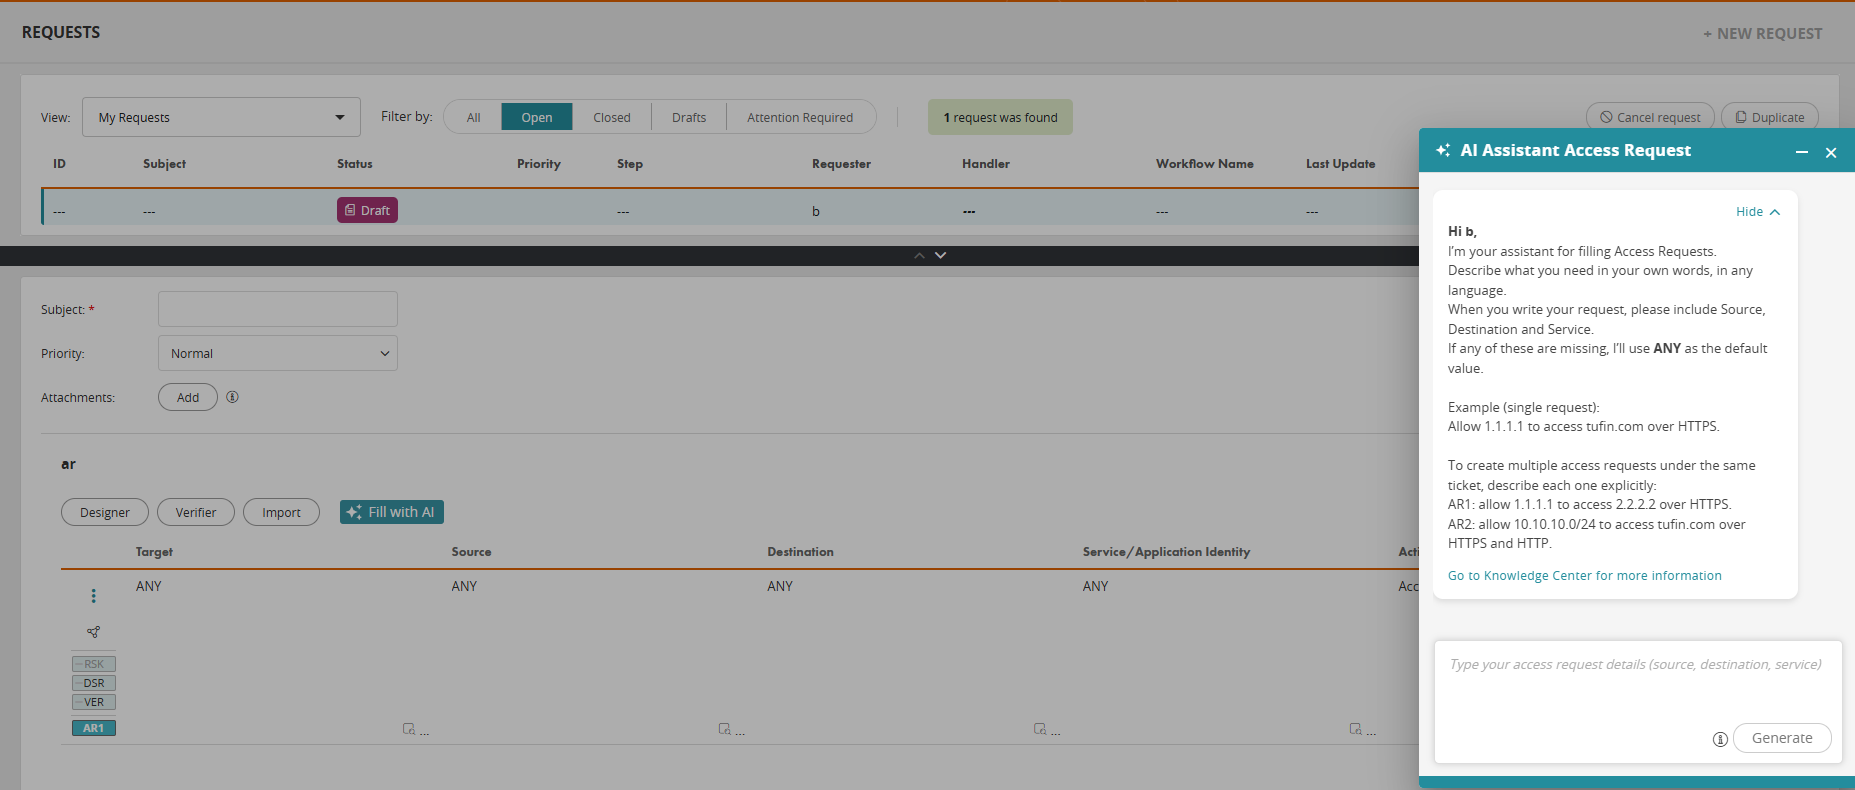Open the Priority Normal dropdown
Viewport: 1855px width, 790px height.
tap(278, 353)
